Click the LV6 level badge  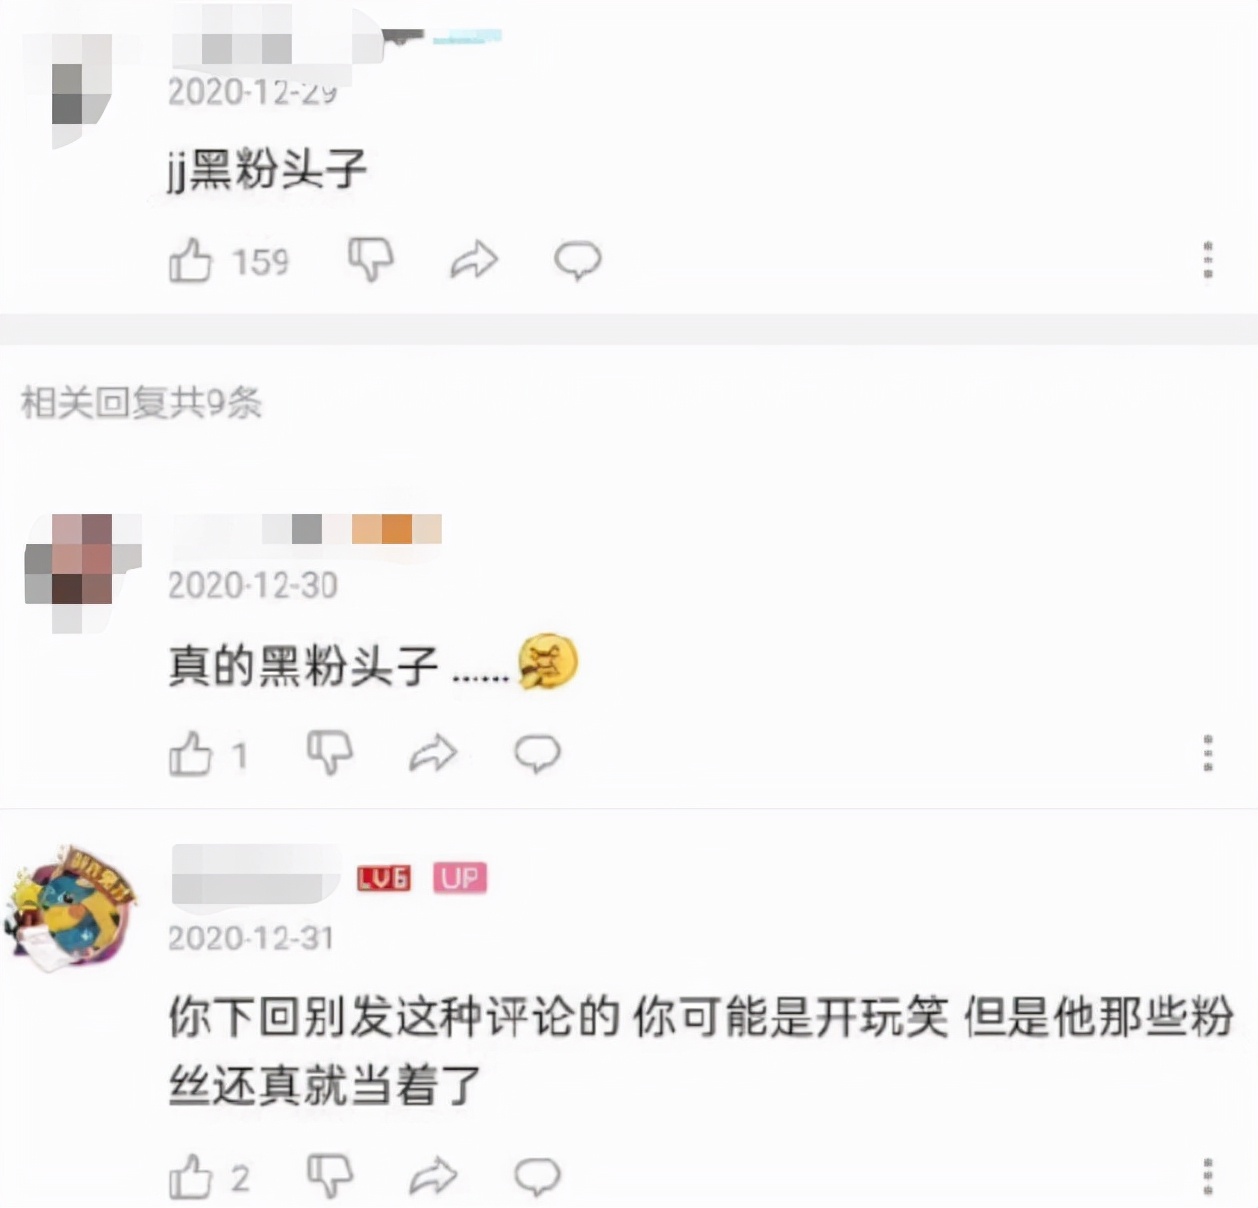(384, 878)
